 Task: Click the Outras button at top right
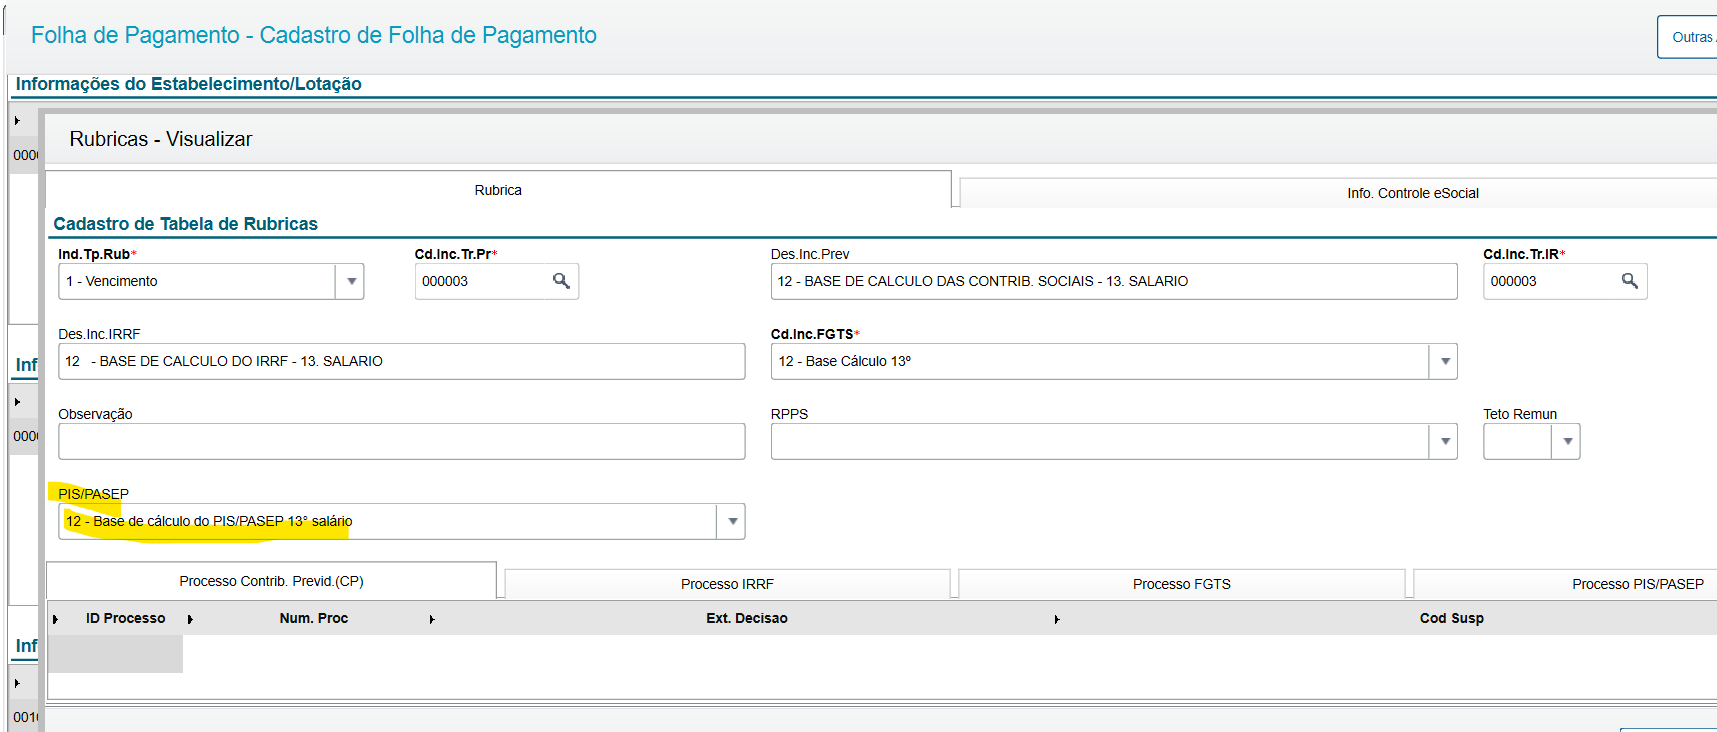(1691, 37)
